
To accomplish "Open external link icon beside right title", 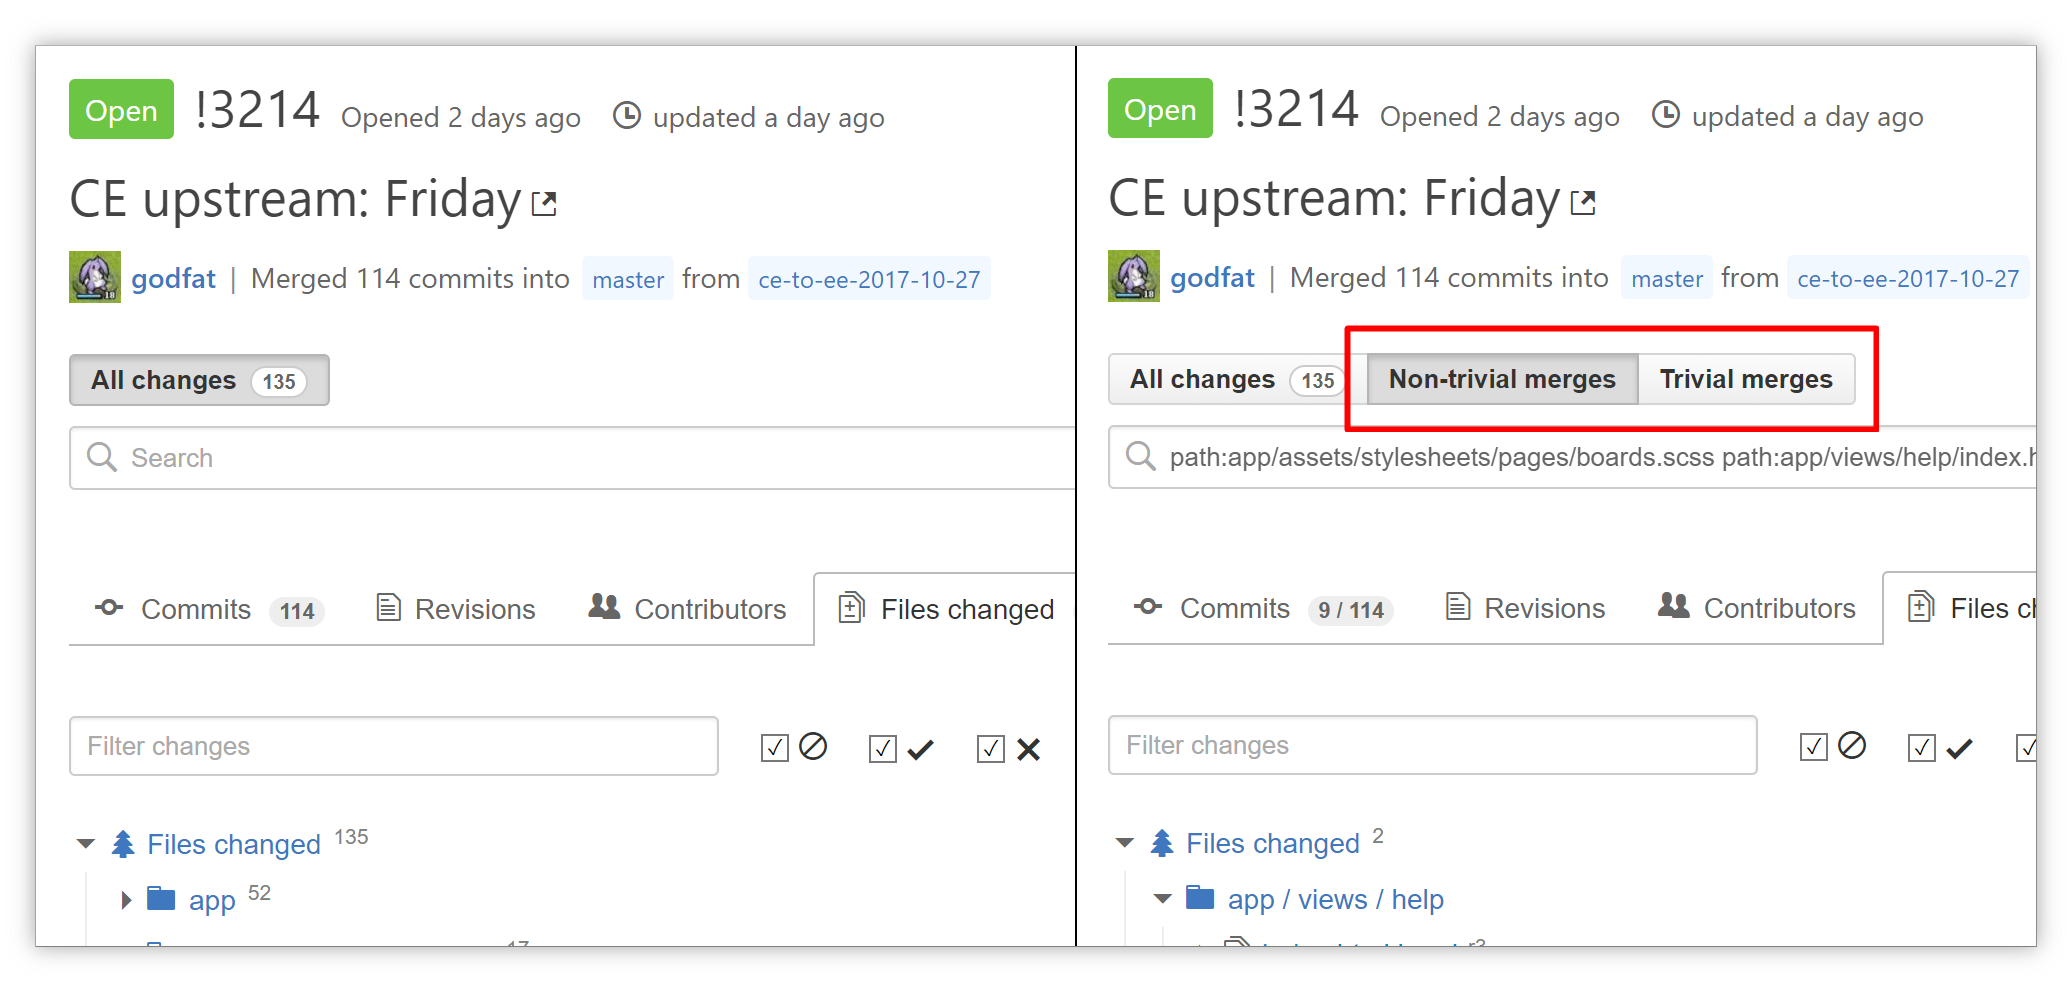I will 1583,203.
